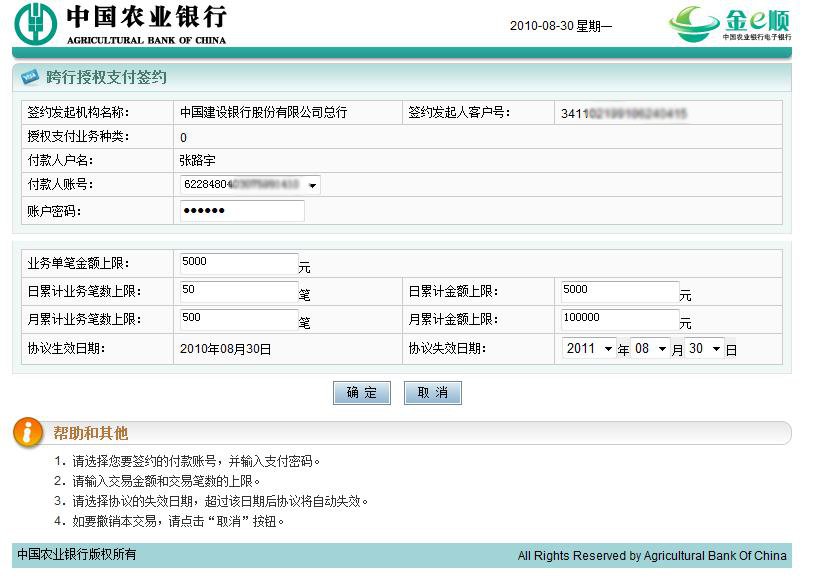Screen dimensions: 829x585
Task: Click the 月累计金额上限 field with 100000
Action: pyautogui.click(x=620, y=319)
